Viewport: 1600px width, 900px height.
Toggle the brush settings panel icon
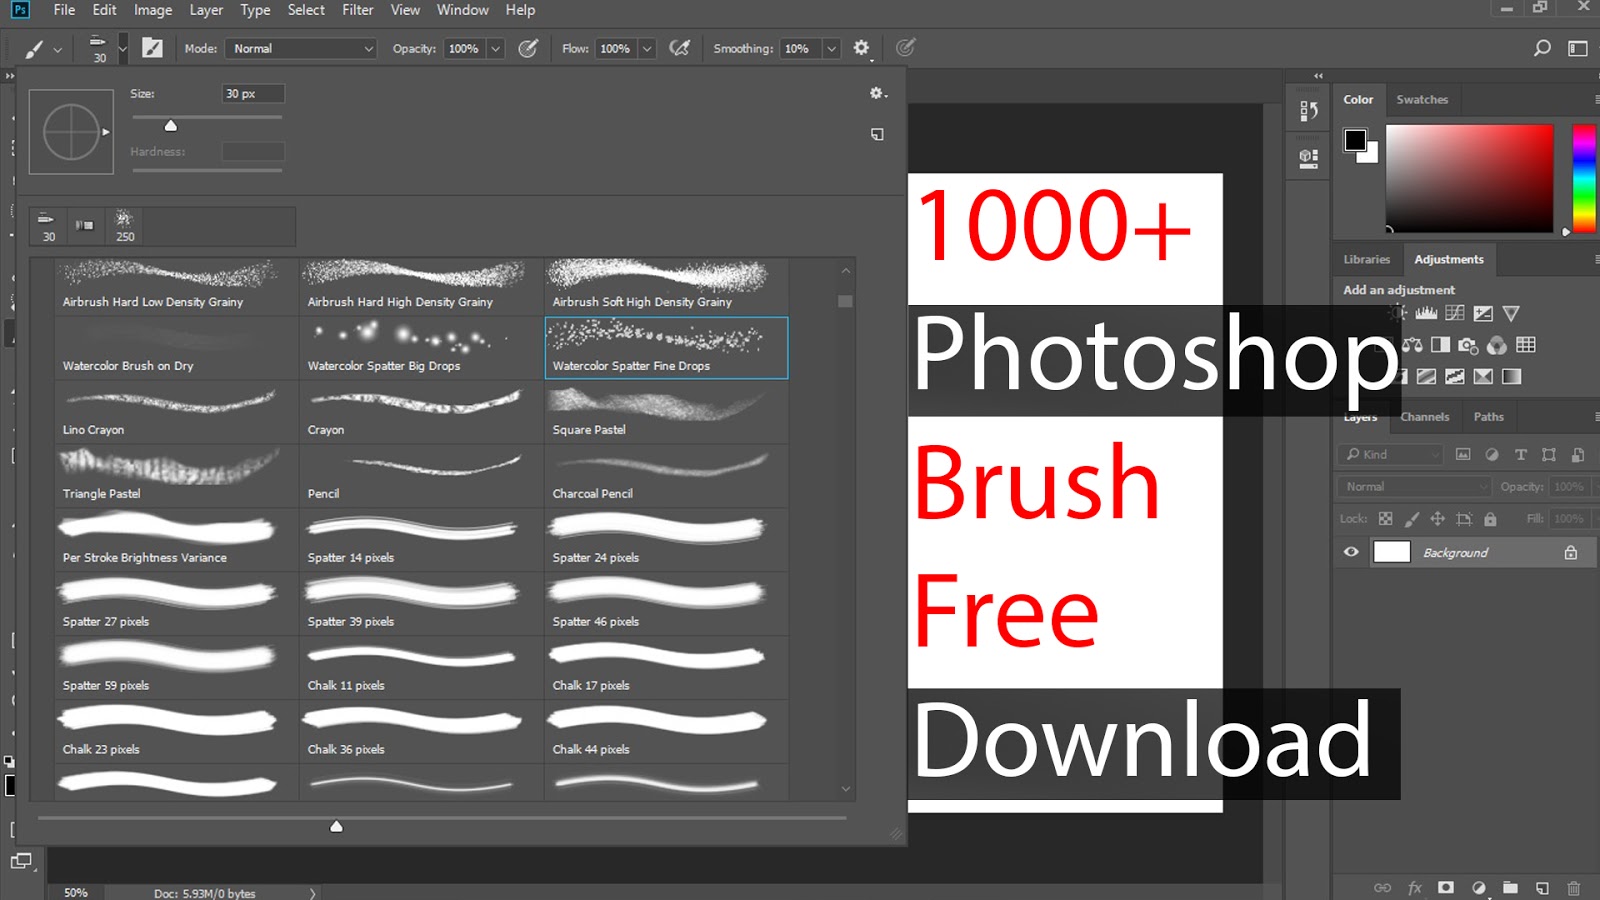pyautogui.click(x=152, y=48)
